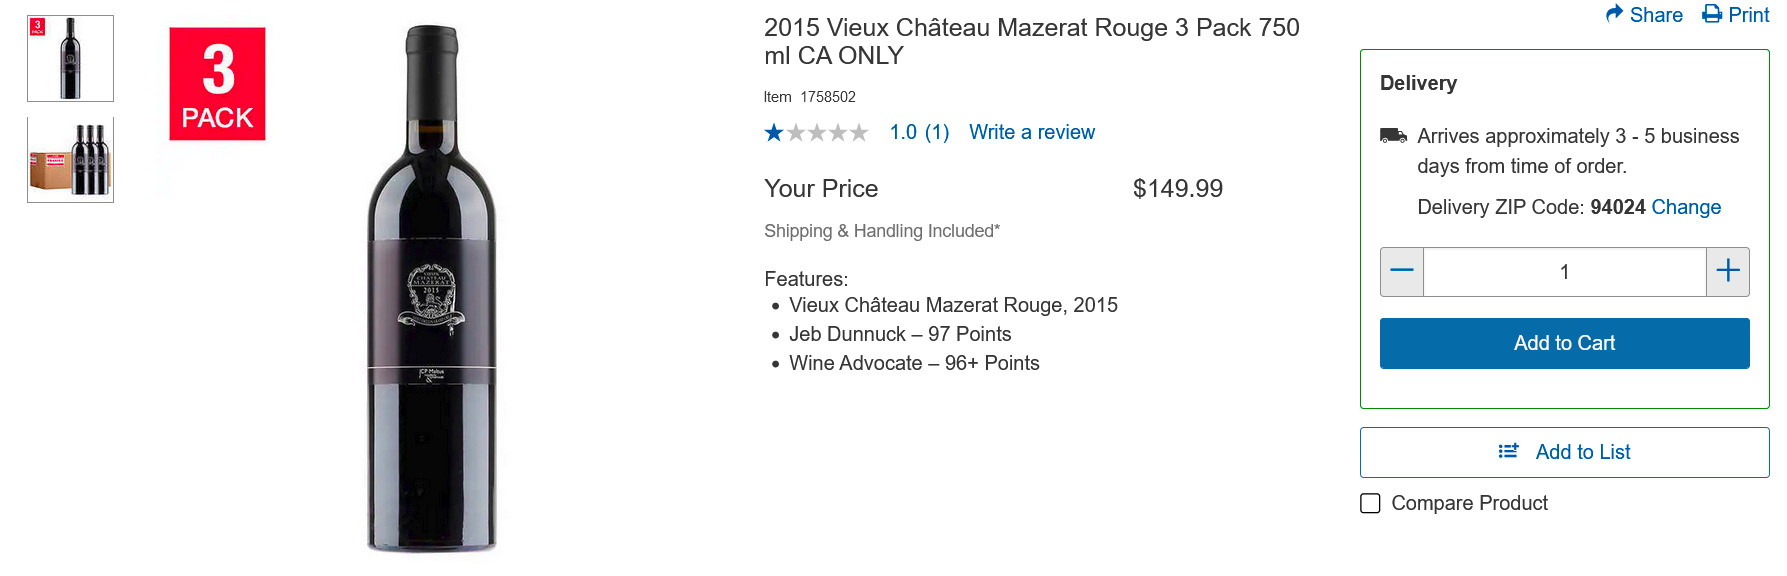
Task: Select the single bottle thumbnail
Action: point(70,58)
